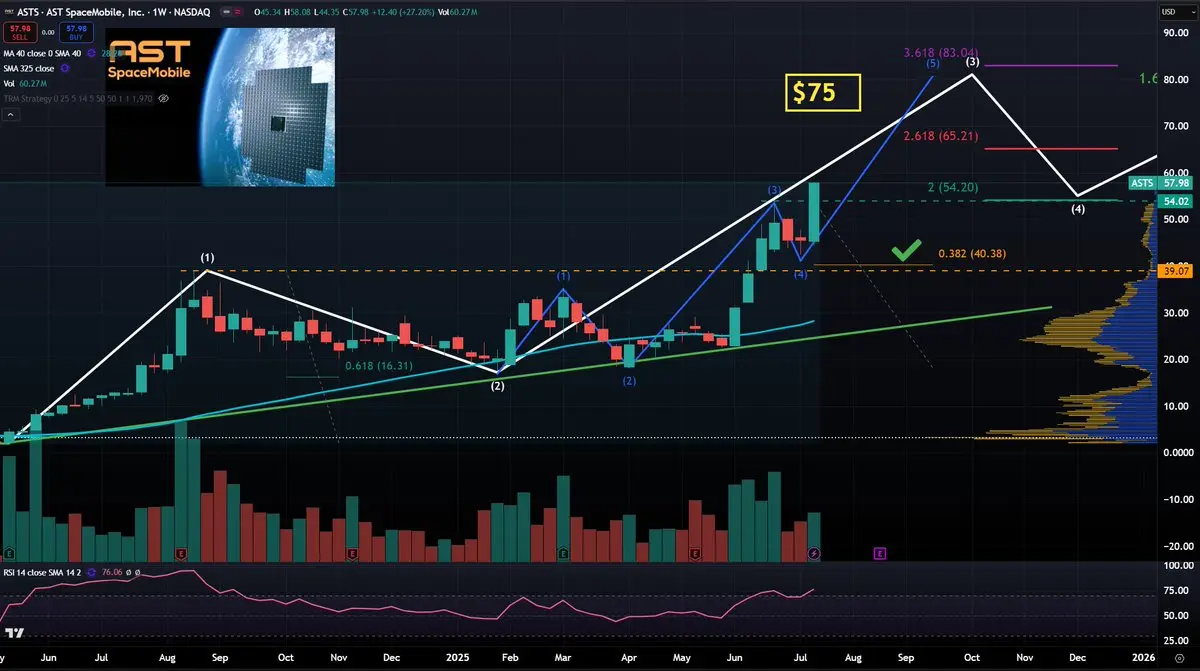Image resolution: width=1200 pixels, height=671 pixels.
Task: Click the purple lightning event icon near Jul 2025
Action: 815,552
